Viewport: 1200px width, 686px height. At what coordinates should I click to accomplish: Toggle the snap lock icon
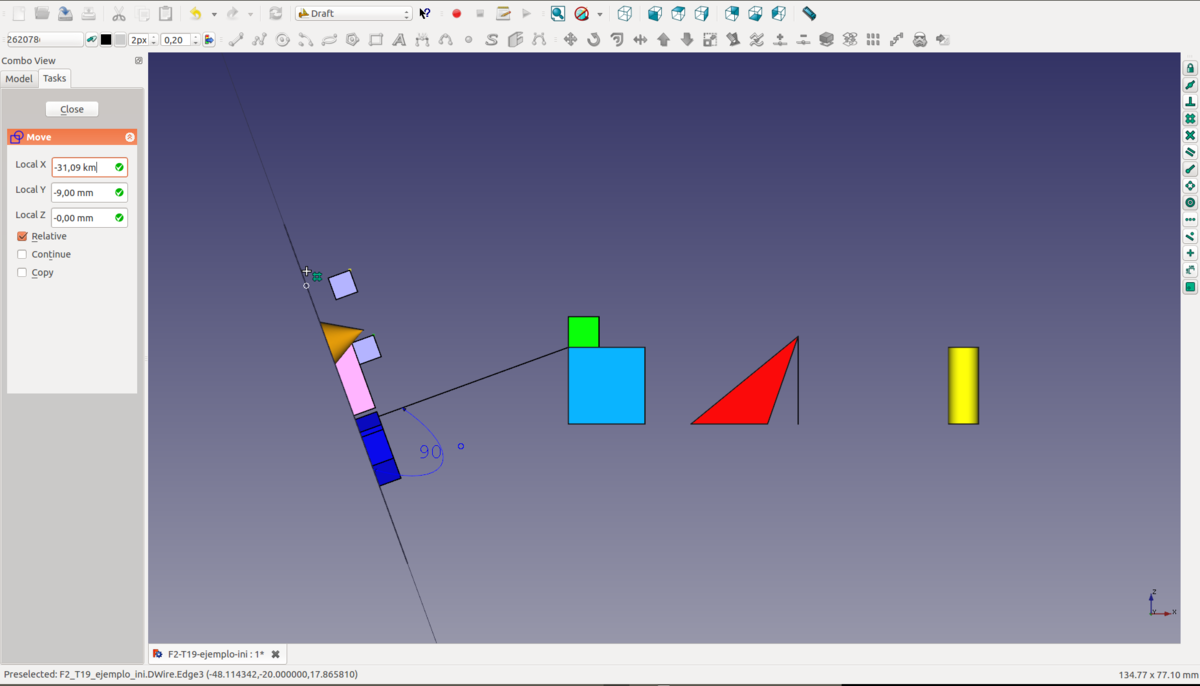tap(1190, 69)
